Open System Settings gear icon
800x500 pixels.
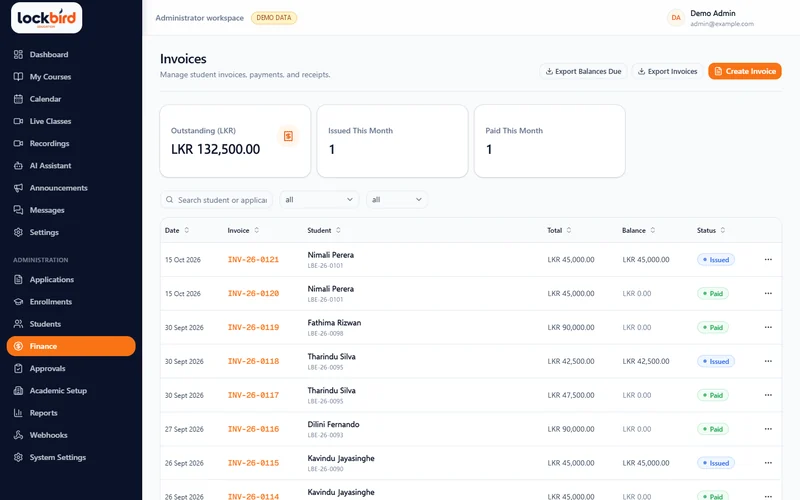pos(18,457)
